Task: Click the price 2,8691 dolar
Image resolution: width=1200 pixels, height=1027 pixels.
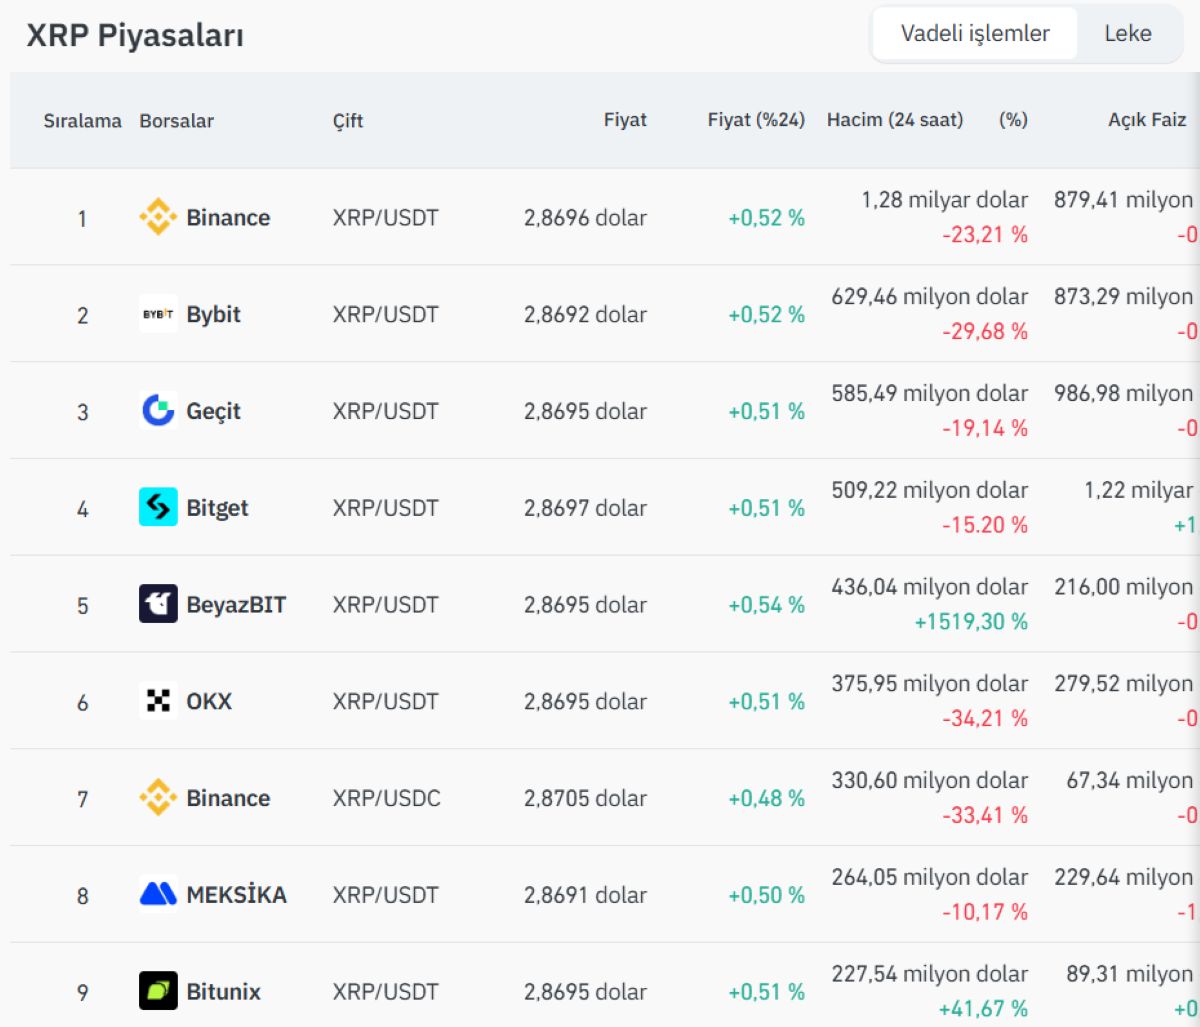Action: tap(585, 895)
